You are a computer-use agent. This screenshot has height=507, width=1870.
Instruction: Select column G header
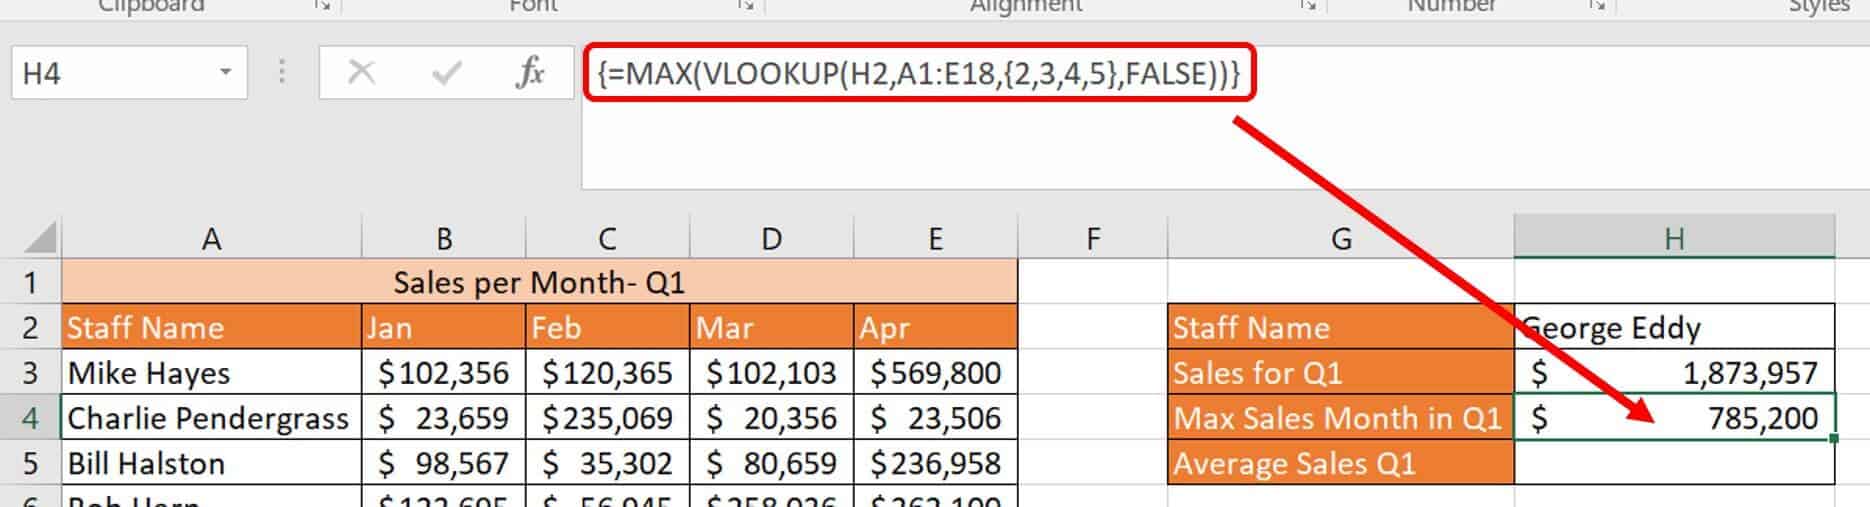click(x=1341, y=239)
